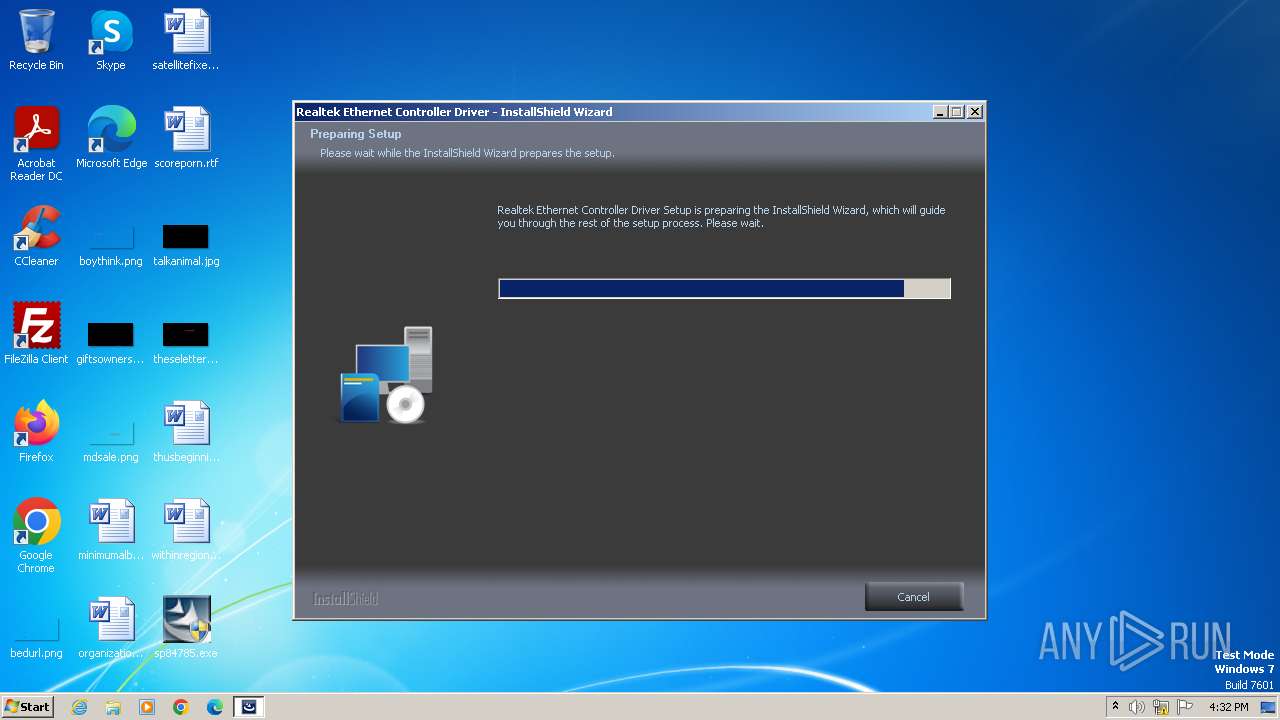Click the Preparing Setup heading

pyautogui.click(x=355, y=134)
